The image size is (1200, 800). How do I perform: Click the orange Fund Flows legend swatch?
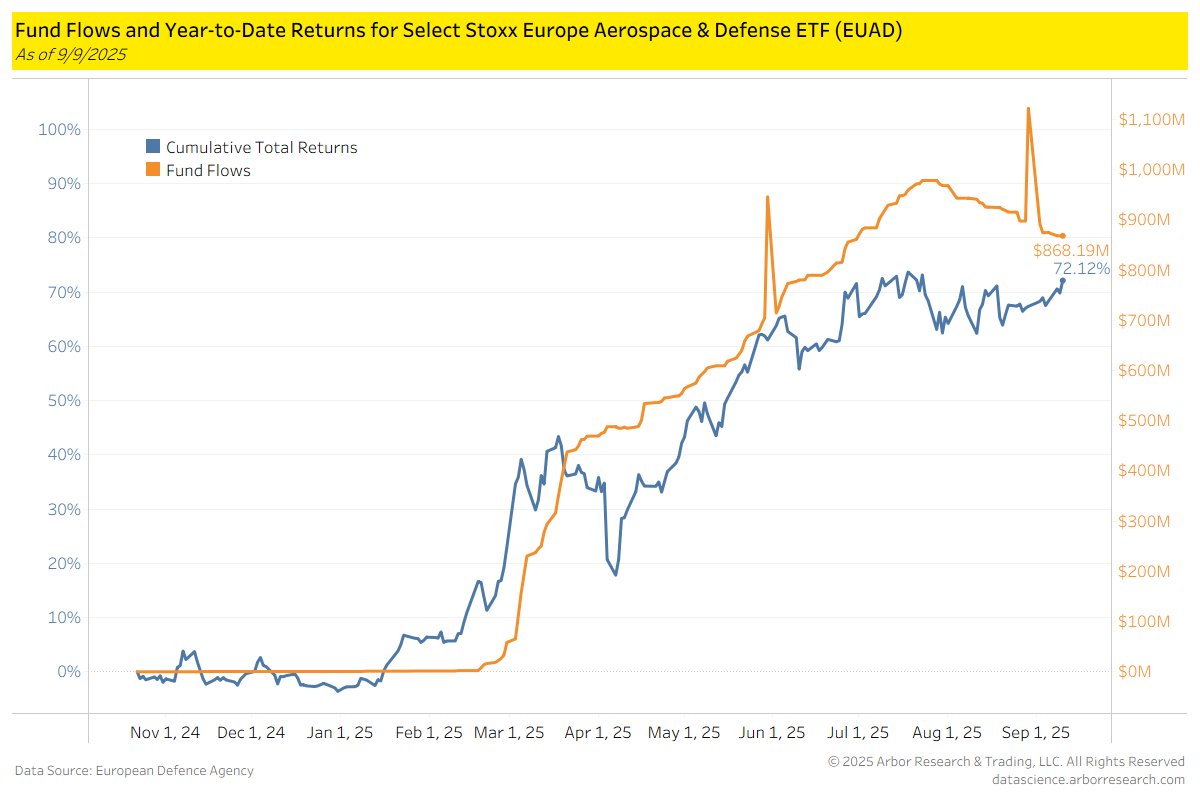point(153,170)
